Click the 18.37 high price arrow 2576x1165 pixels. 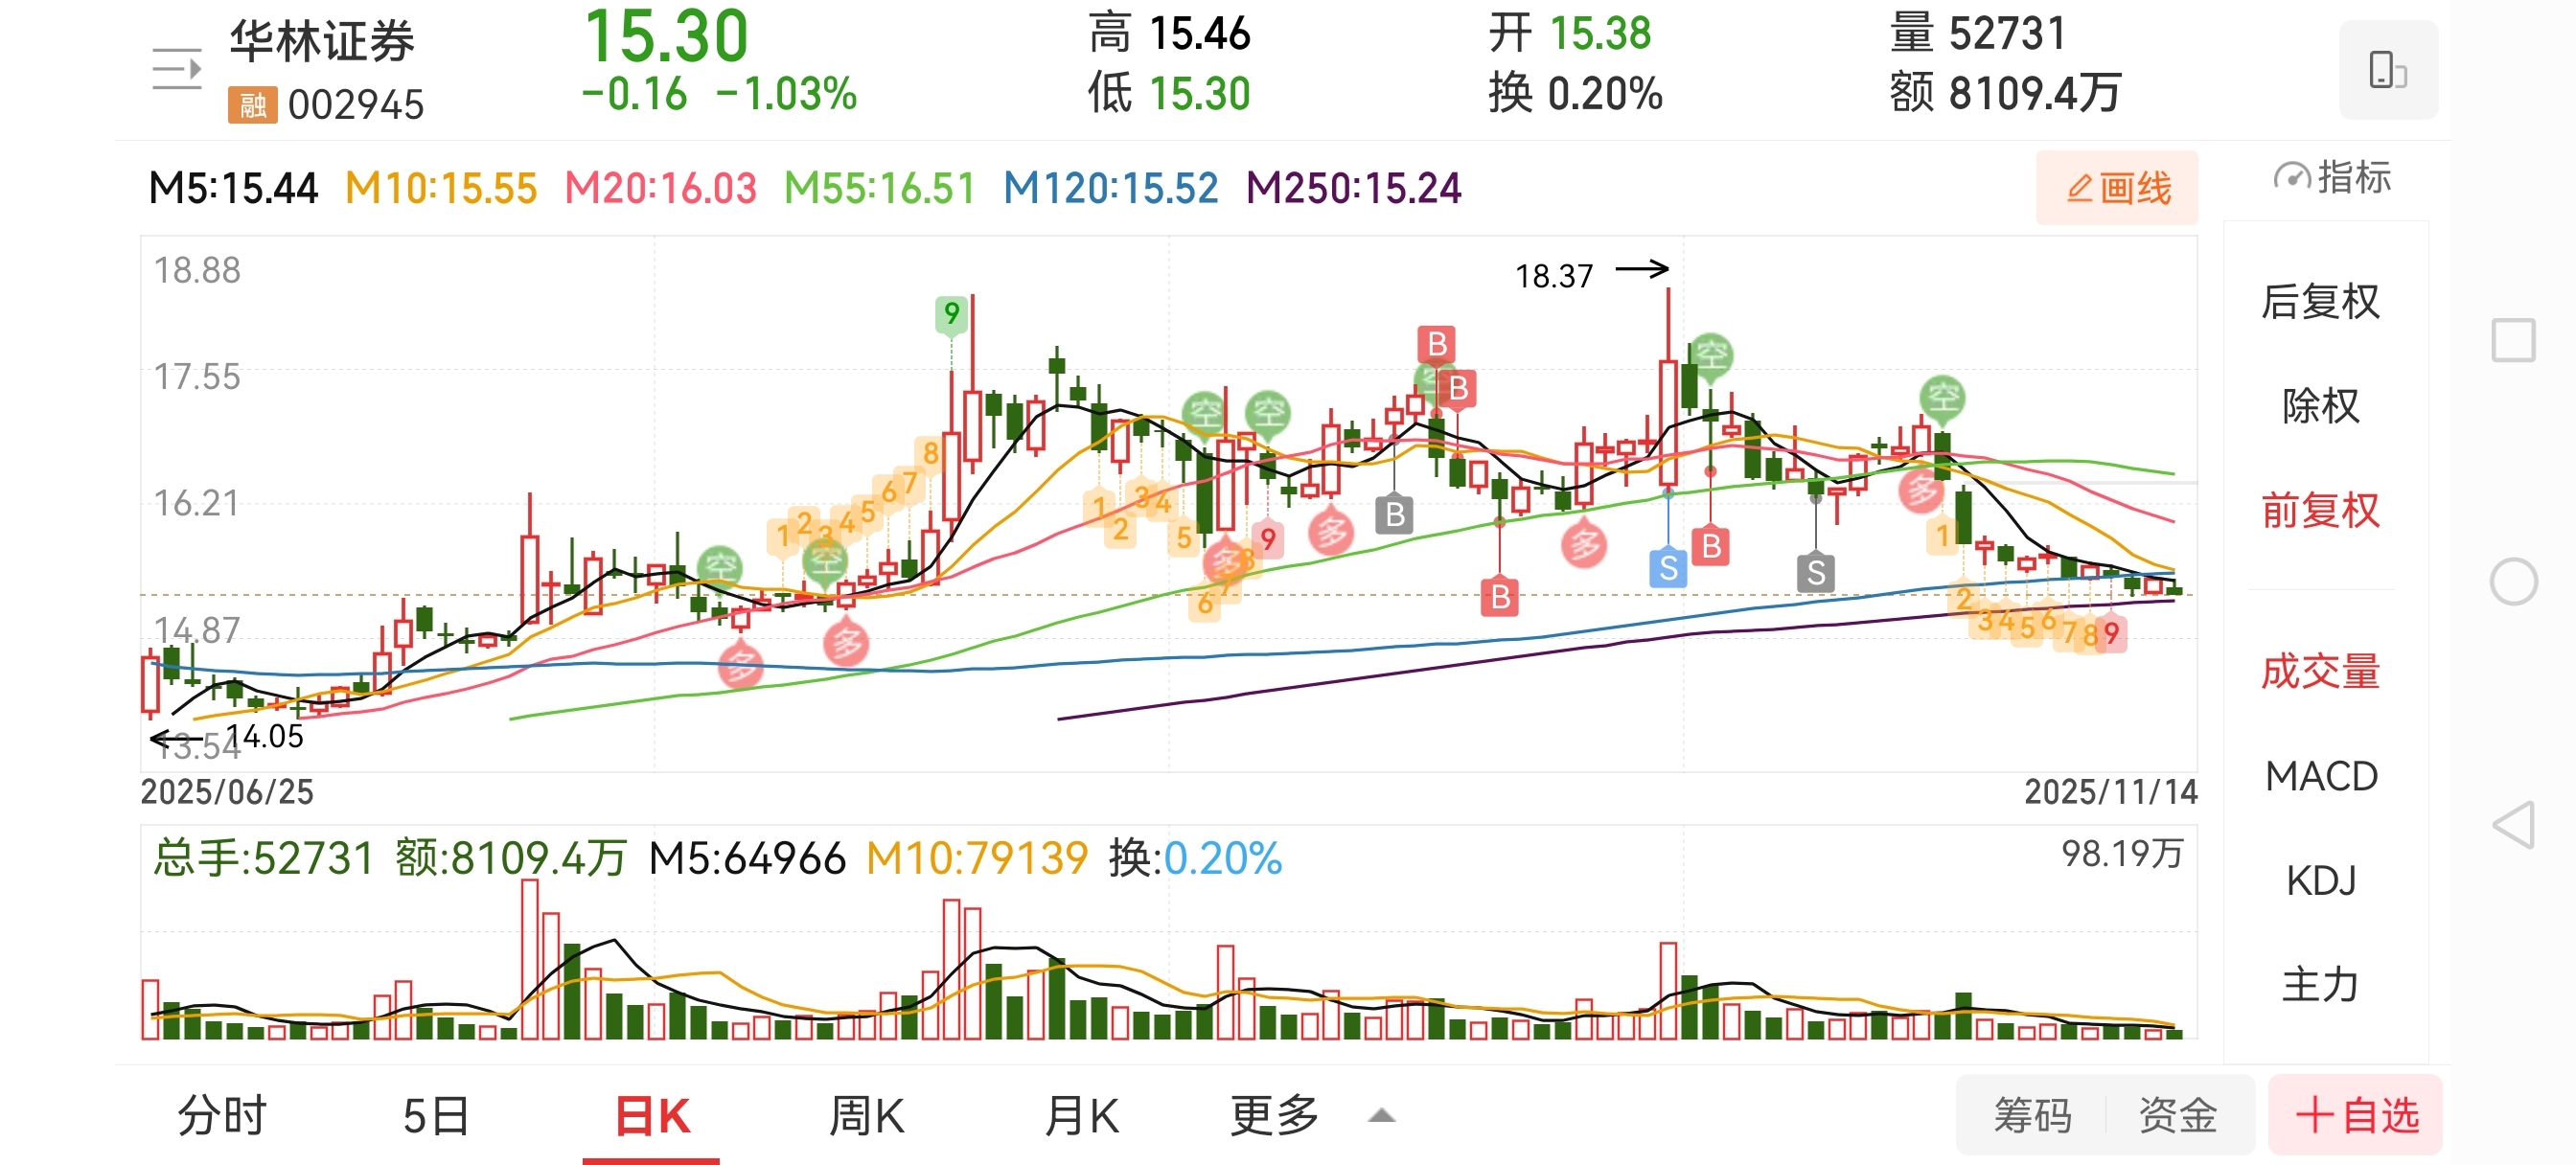[1641, 269]
